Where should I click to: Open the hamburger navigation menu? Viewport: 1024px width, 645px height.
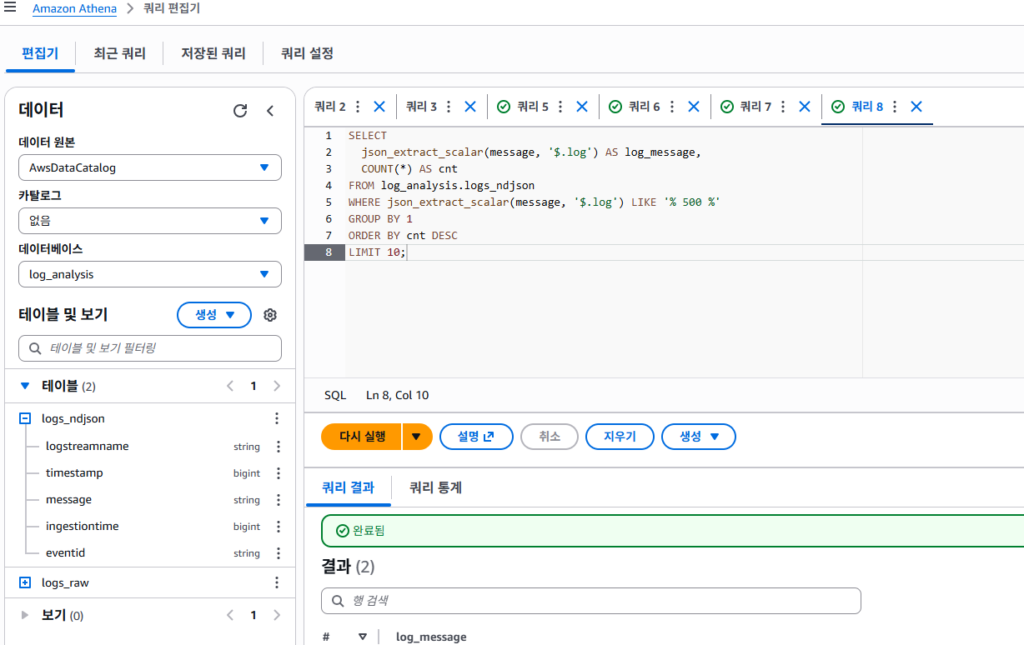click(10, 8)
